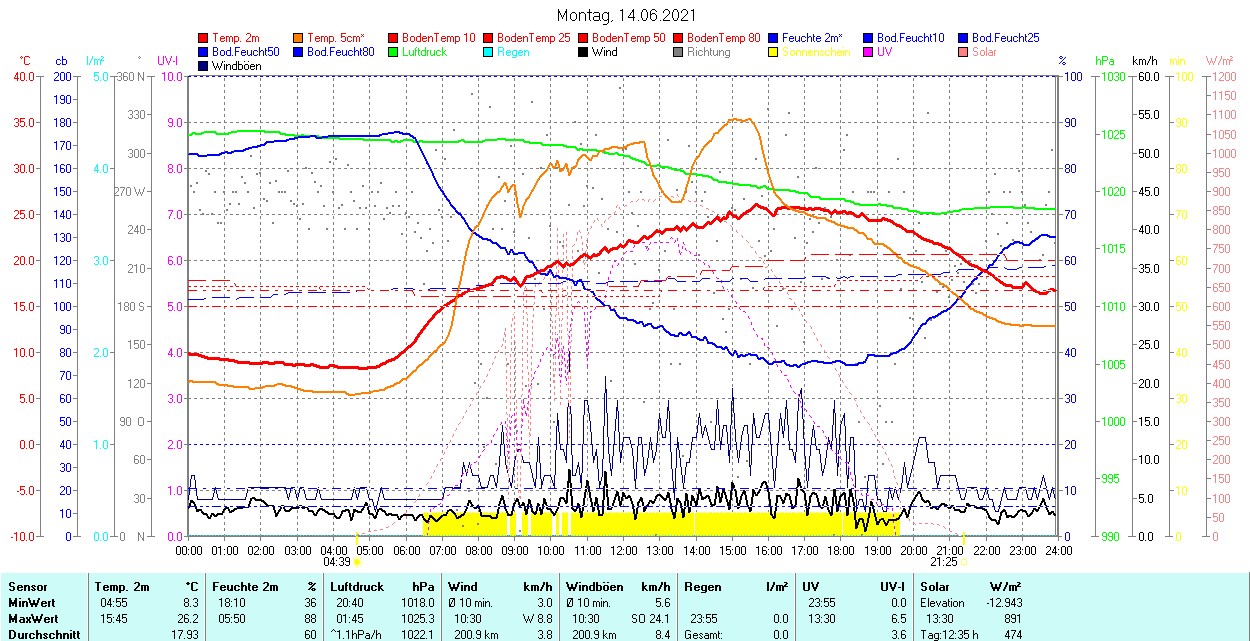
Task: Select the blue Feuchte 2m legend swatch
Action: point(772,38)
